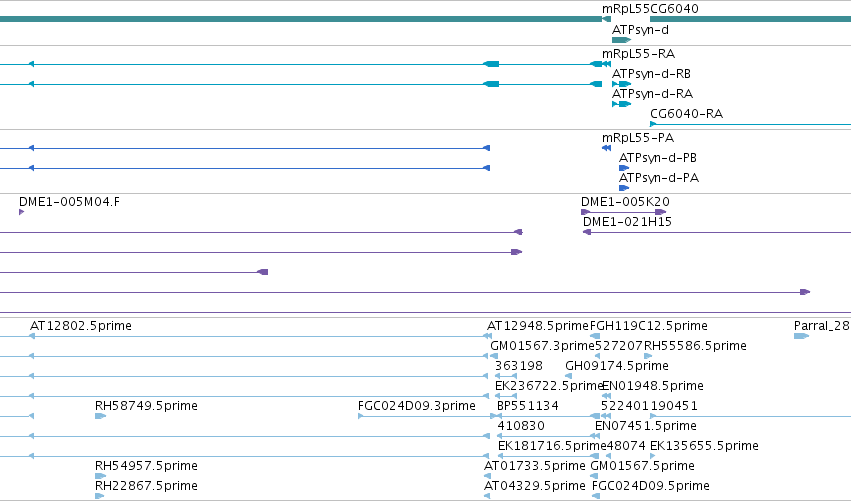
Task: Click EN01948.5prime EST label
Action: tap(653, 386)
